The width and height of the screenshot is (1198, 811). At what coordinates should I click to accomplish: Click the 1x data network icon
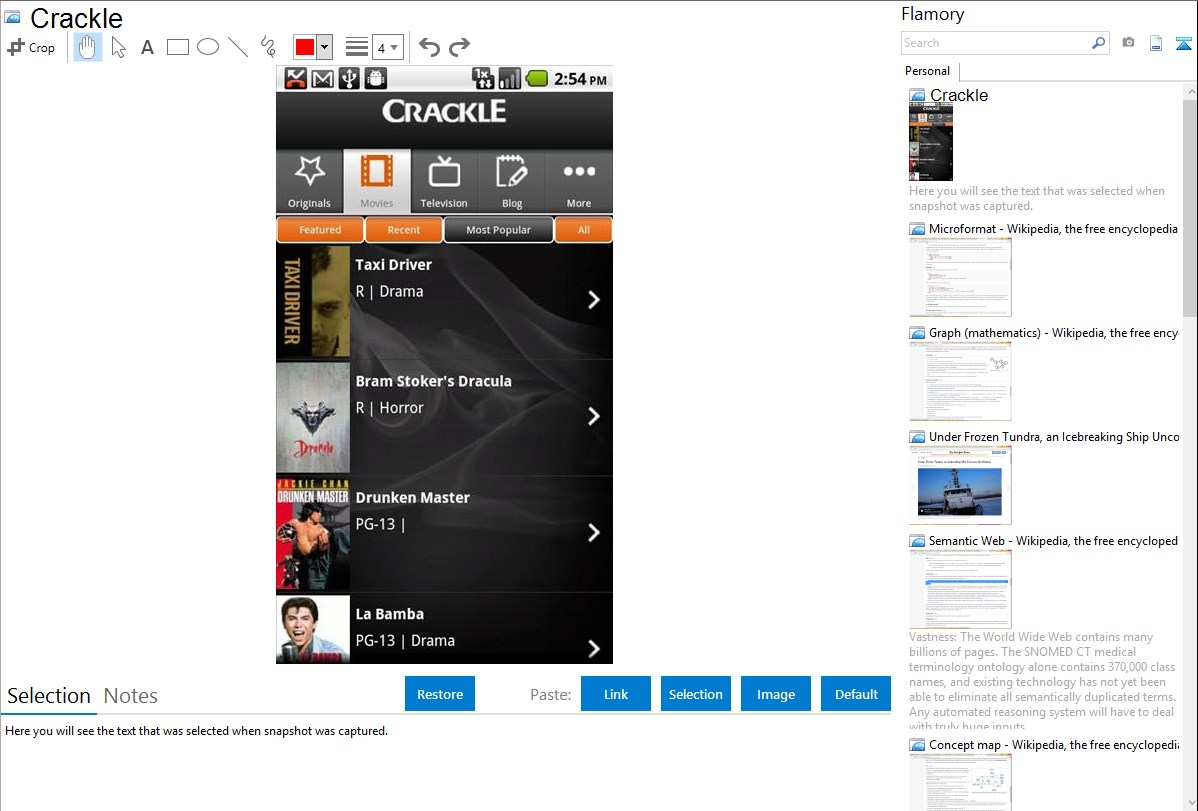(x=483, y=79)
